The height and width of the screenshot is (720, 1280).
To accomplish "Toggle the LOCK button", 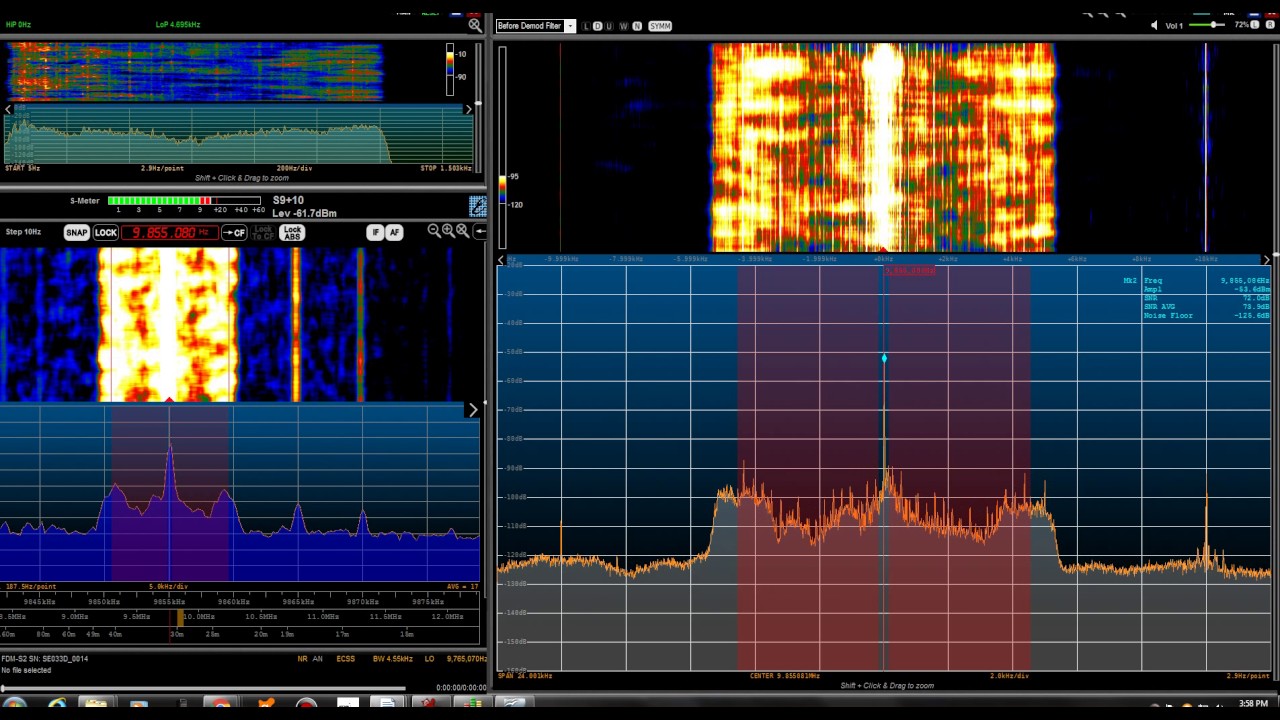I will (106, 232).
